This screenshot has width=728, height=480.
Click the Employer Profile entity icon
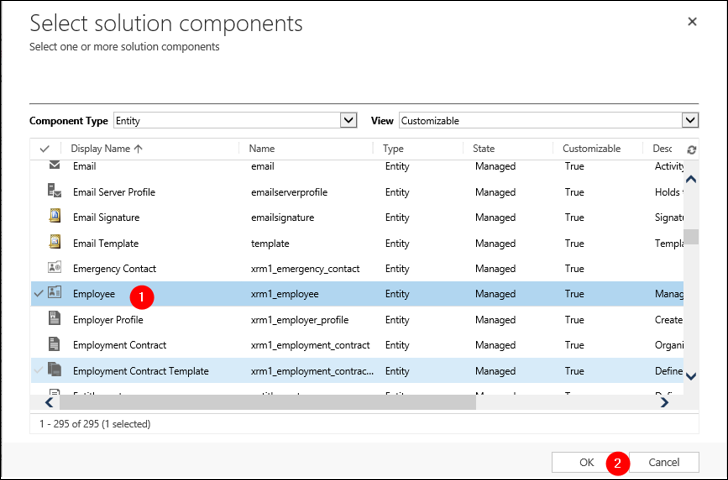pos(55,320)
